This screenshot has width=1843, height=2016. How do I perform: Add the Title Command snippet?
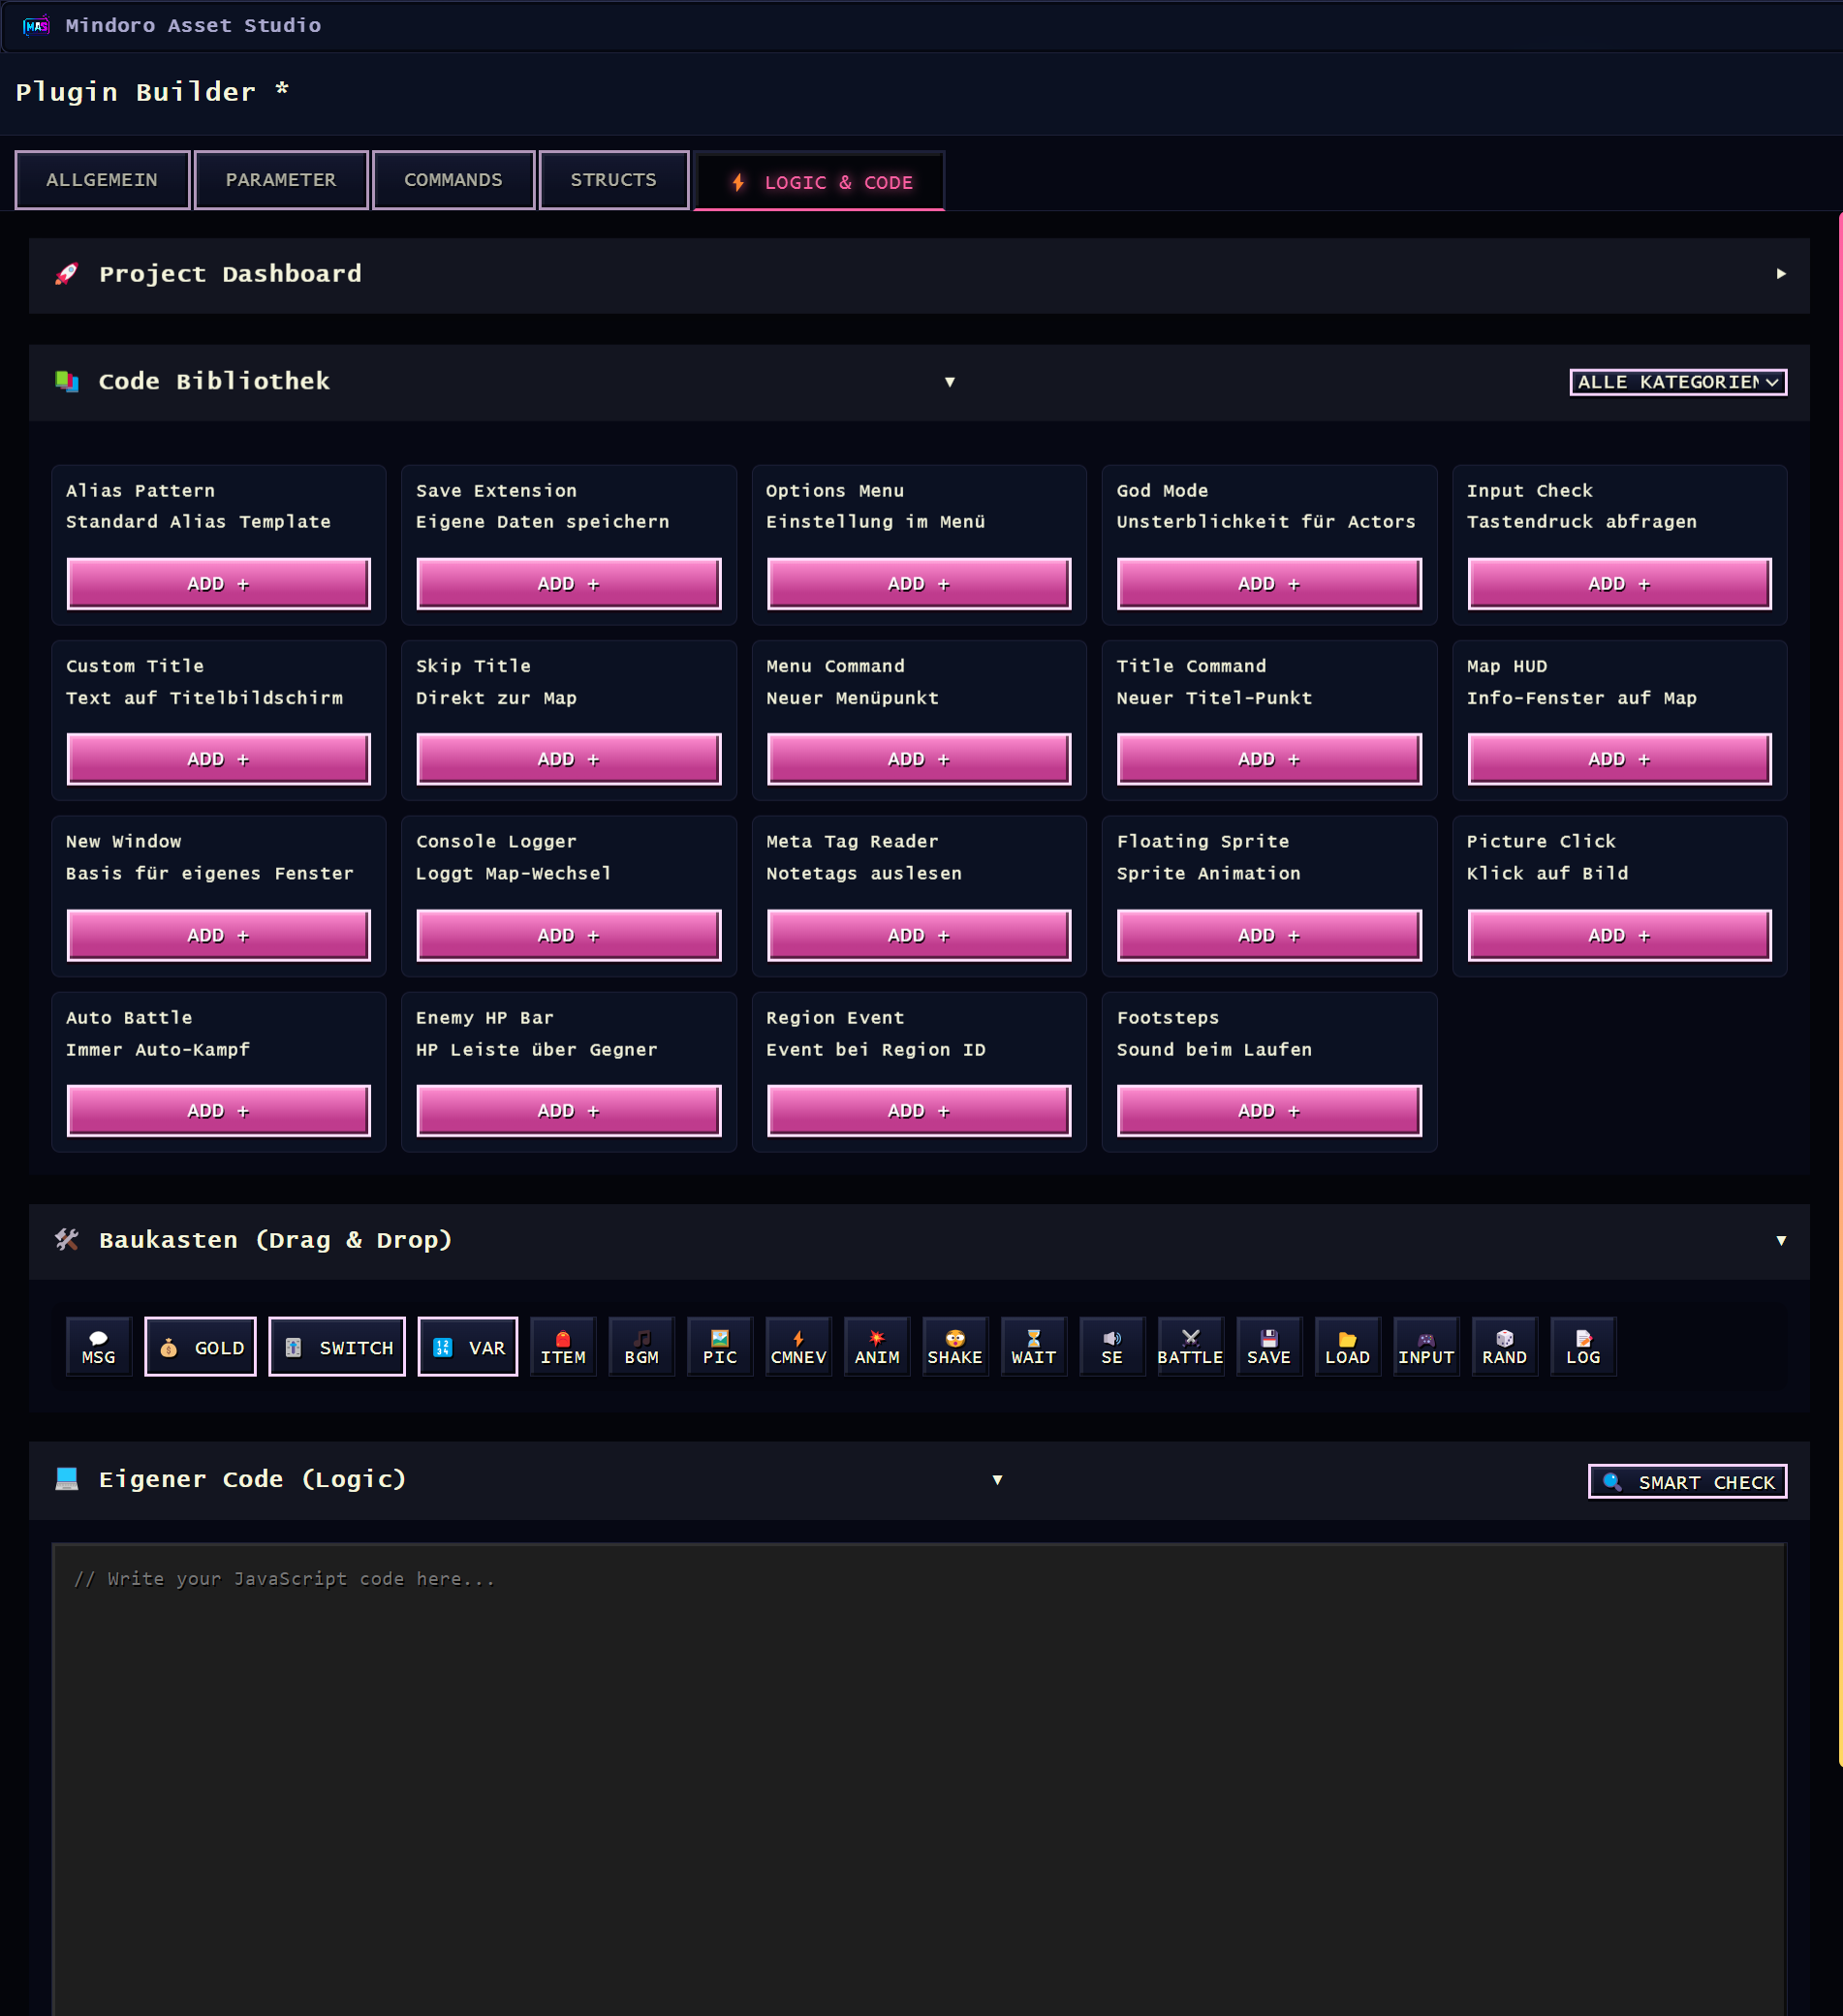click(x=1269, y=759)
